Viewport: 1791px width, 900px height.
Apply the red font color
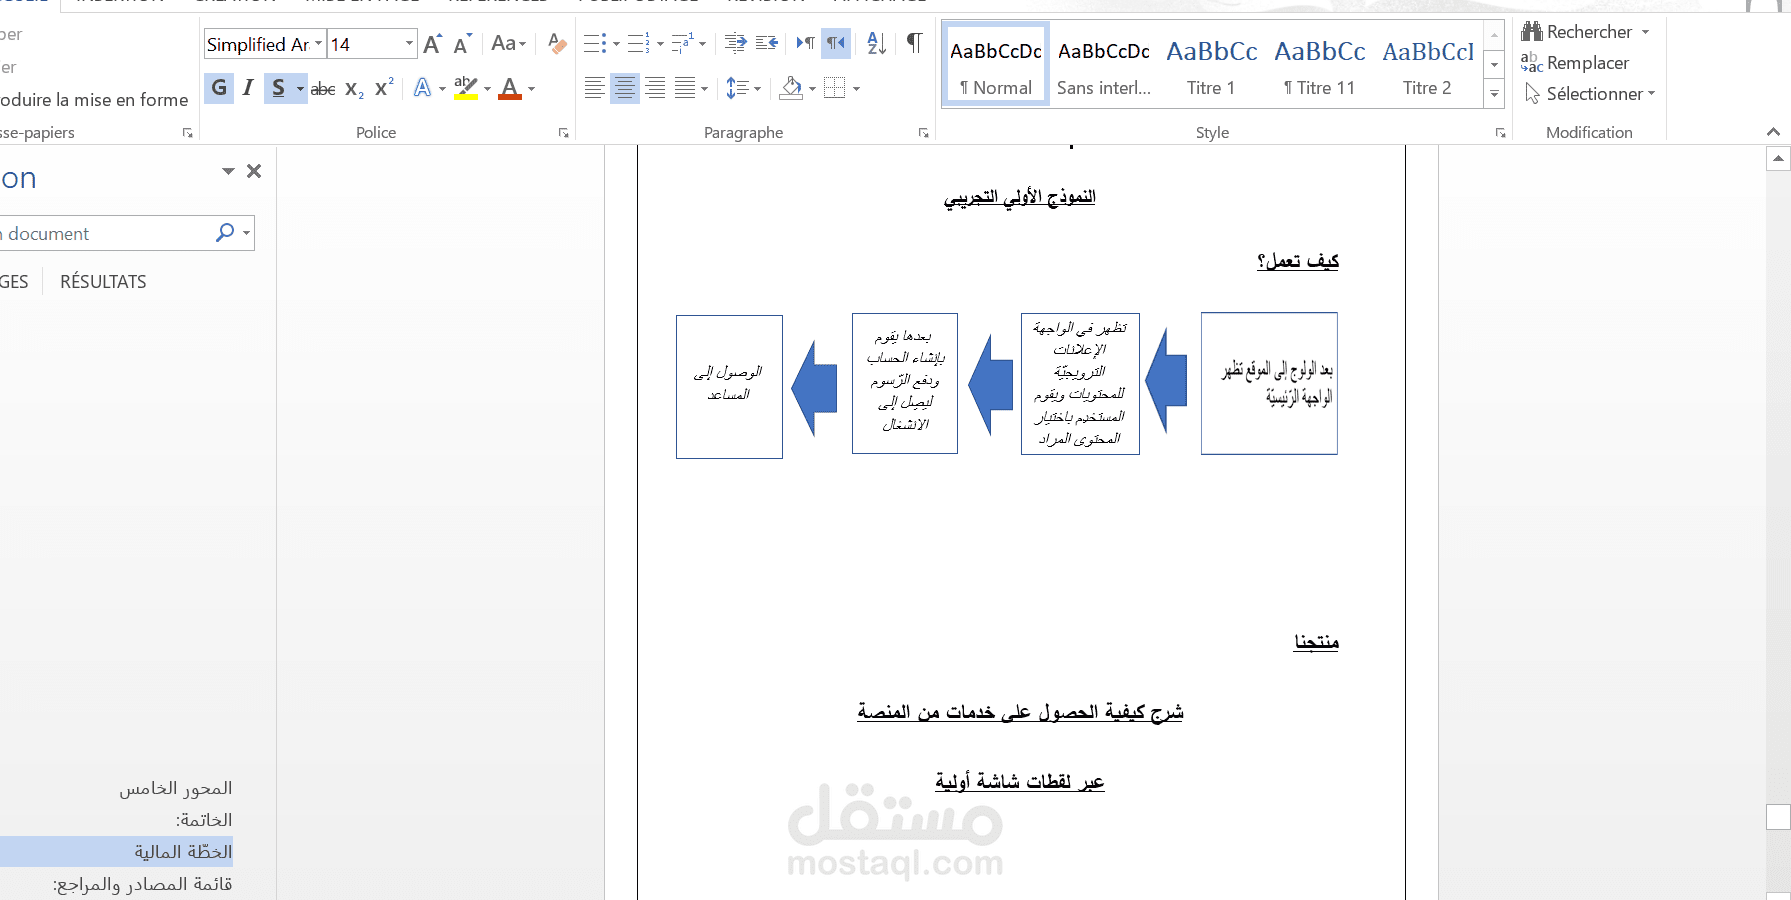510,88
